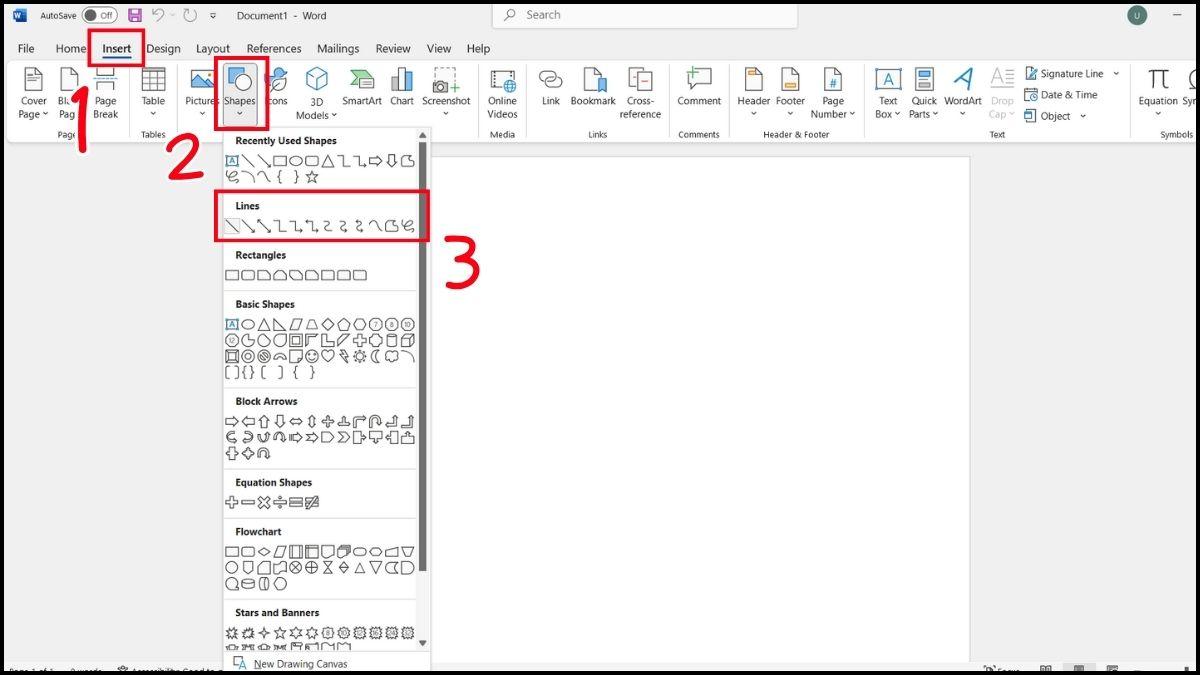Click the Chart icon in ribbon
Viewport: 1200px width, 675px height.
402,88
